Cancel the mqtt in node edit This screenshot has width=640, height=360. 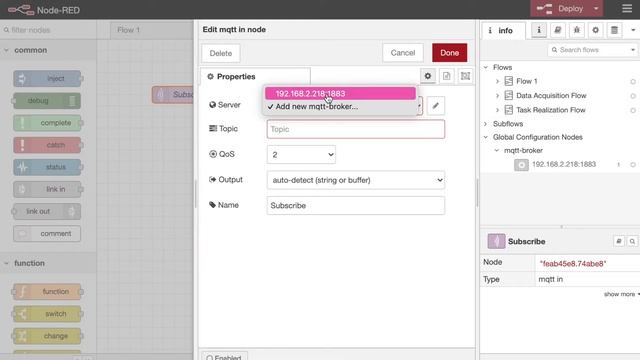pyautogui.click(x=403, y=53)
